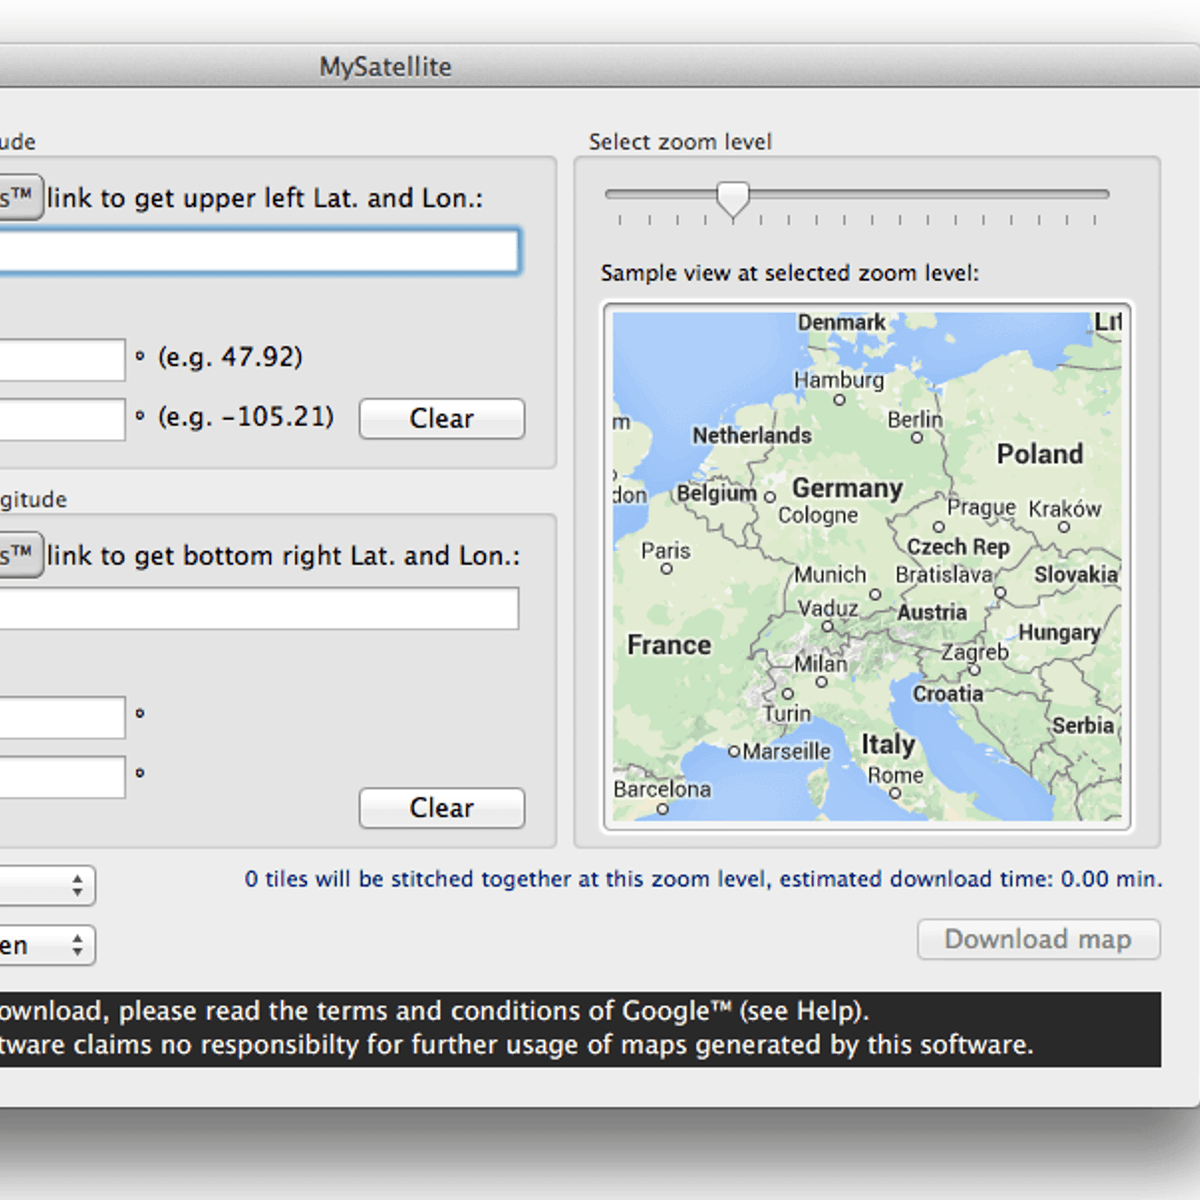Click the Download map button
This screenshot has height=1200, width=1200.
1038,939
